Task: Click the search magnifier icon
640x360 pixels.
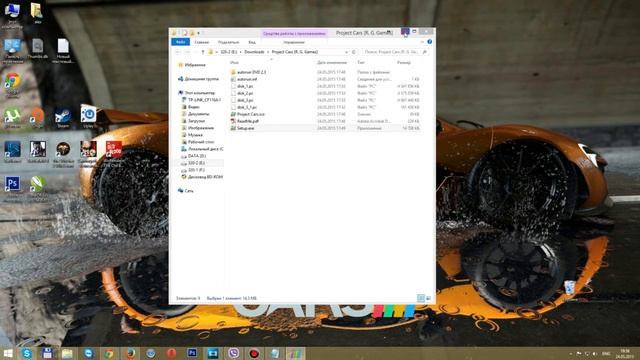Action: coord(425,52)
